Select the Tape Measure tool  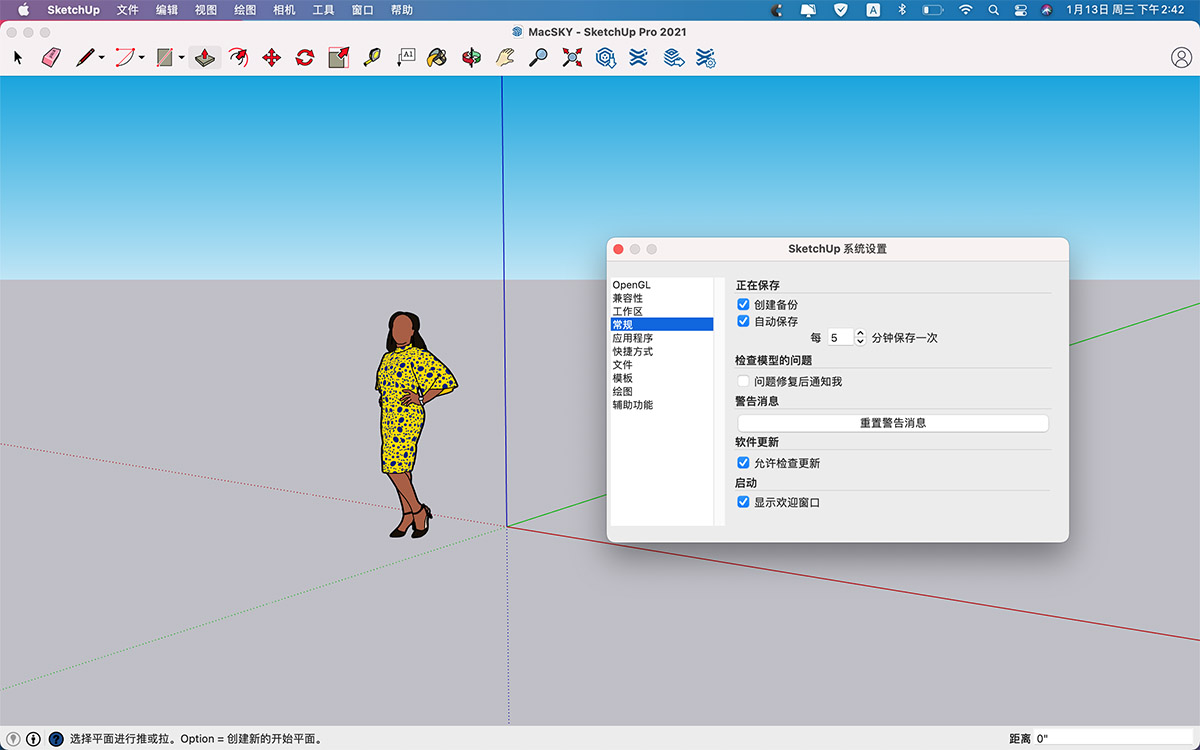[372, 58]
